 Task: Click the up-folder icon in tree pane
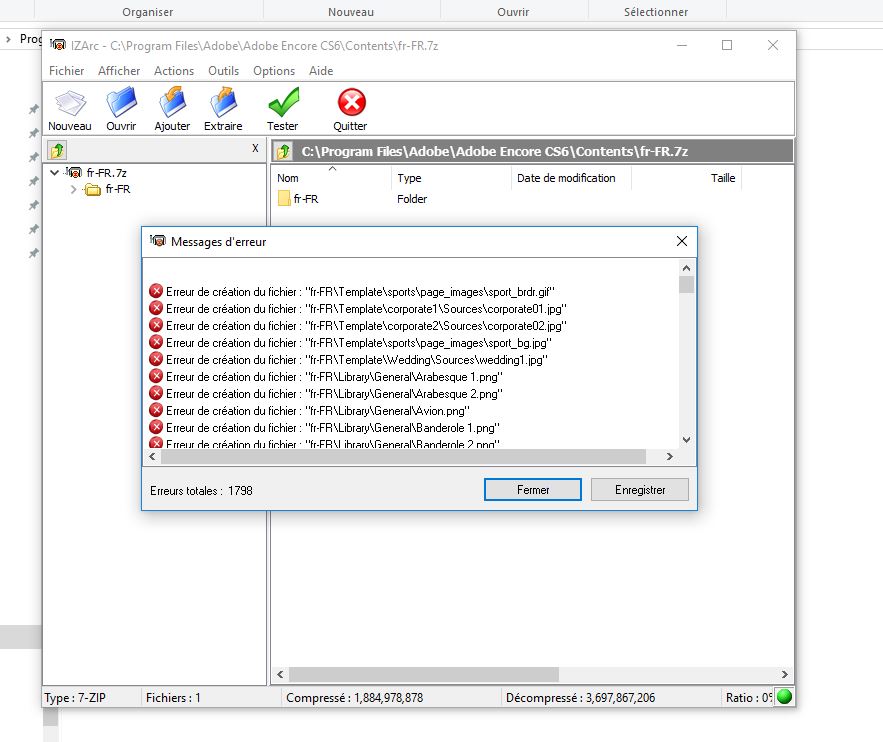click(57, 150)
